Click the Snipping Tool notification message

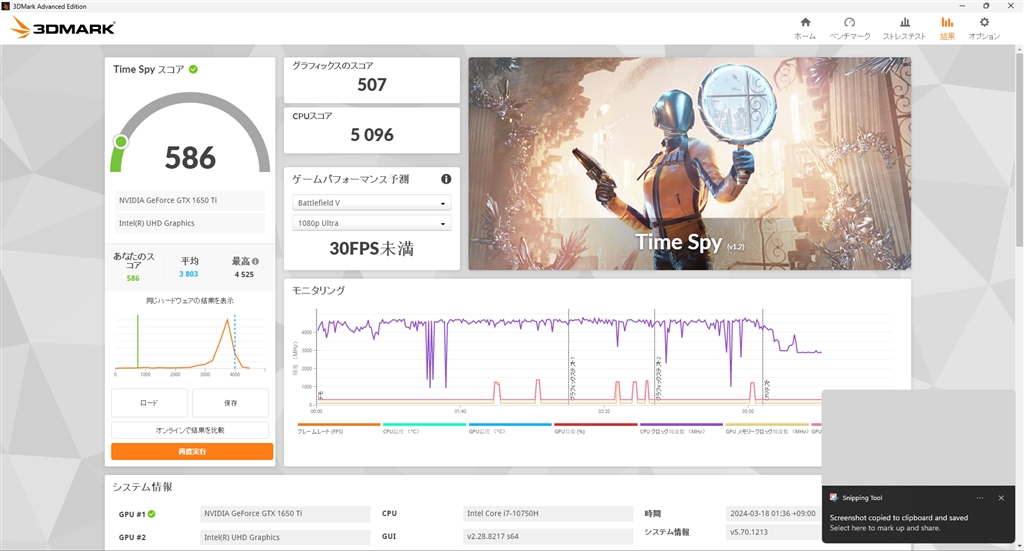pos(899,523)
